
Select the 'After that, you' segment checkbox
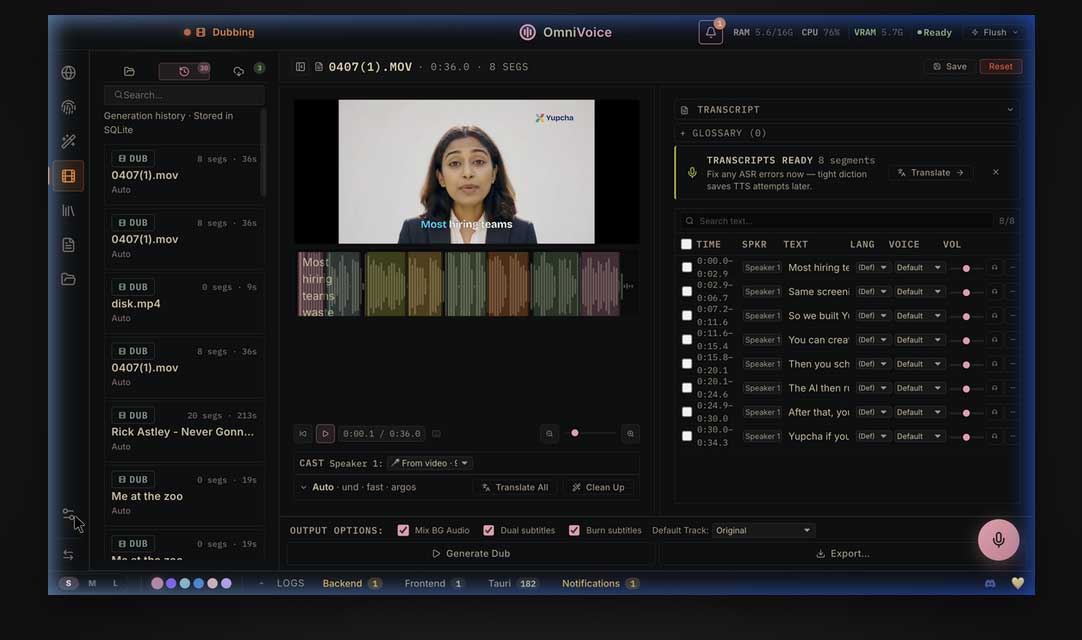(687, 412)
